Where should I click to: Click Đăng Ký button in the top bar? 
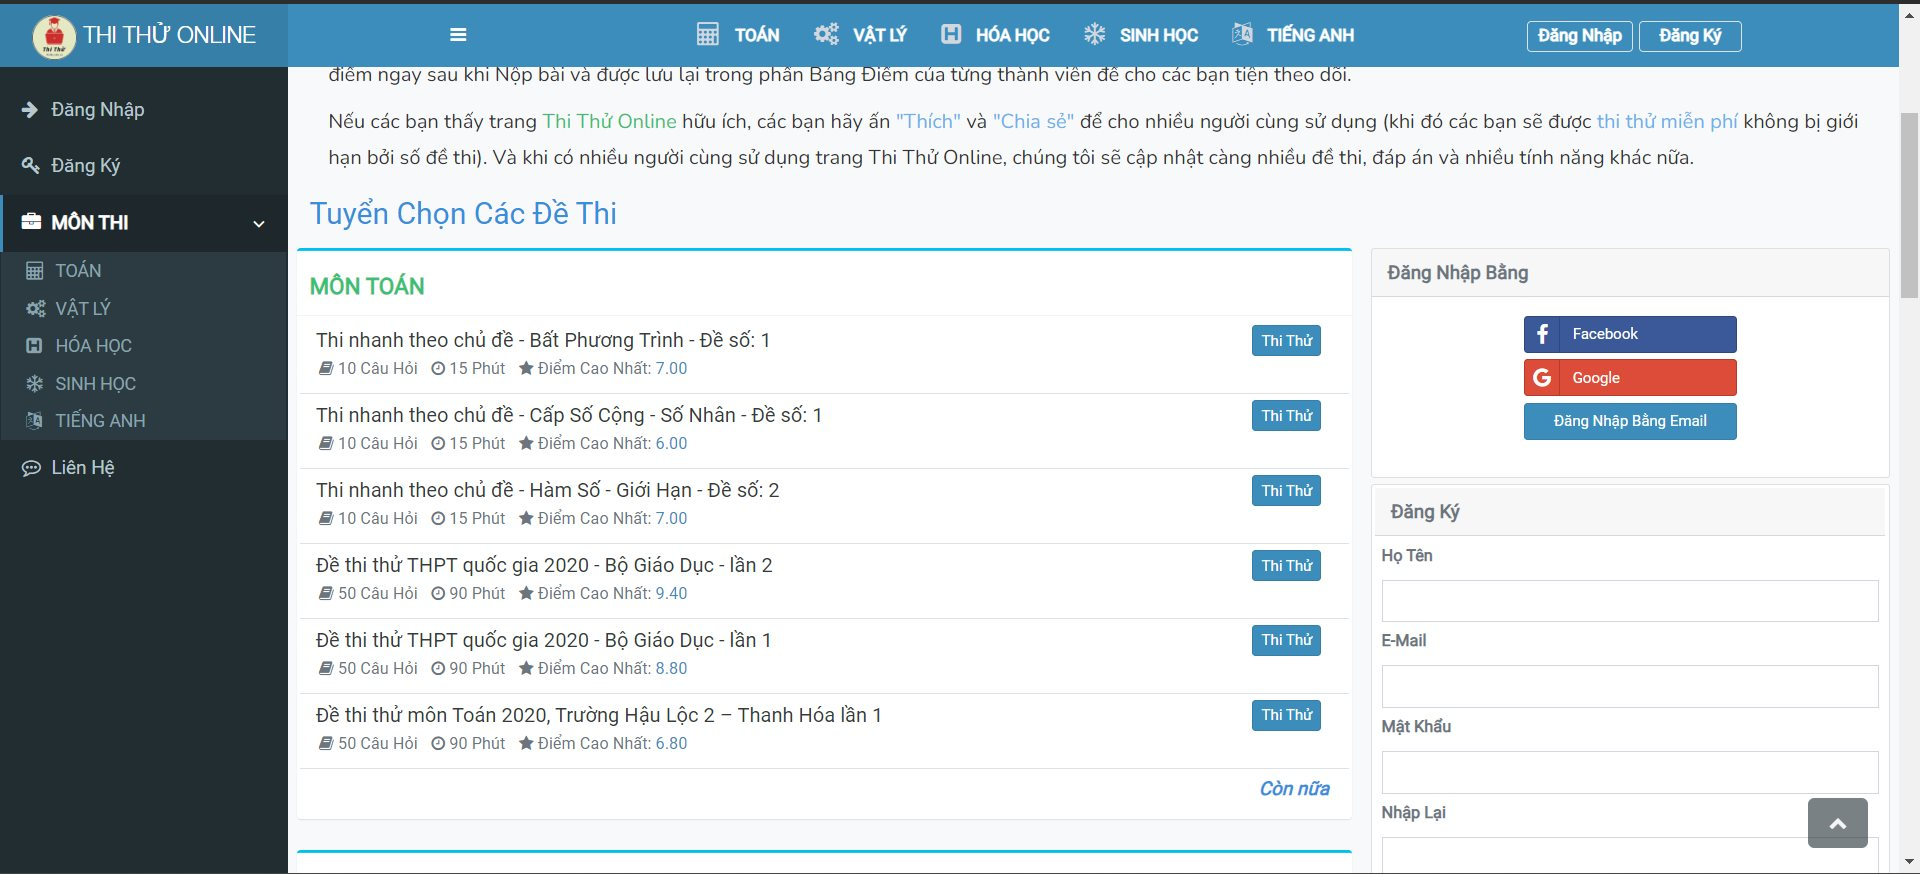point(1690,36)
